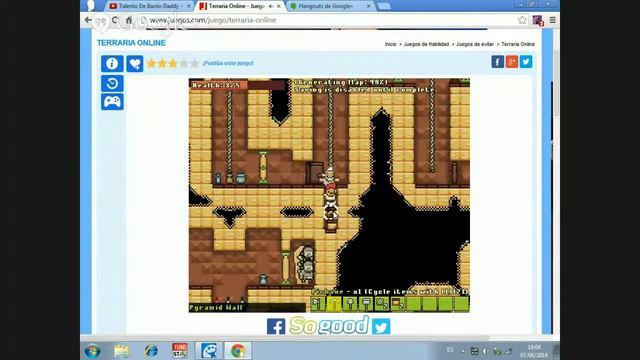Open gamepad controls icon
The width and height of the screenshot is (640, 360).
click(x=112, y=102)
